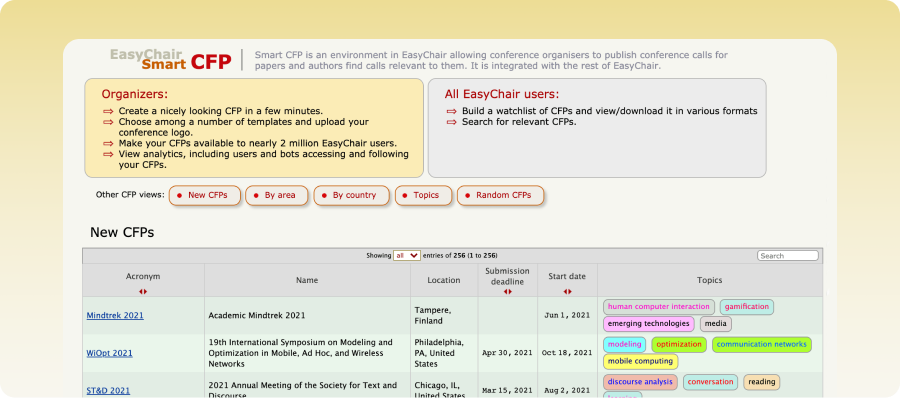Click the table Search field
The height and width of the screenshot is (398, 900).
(788, 256)
